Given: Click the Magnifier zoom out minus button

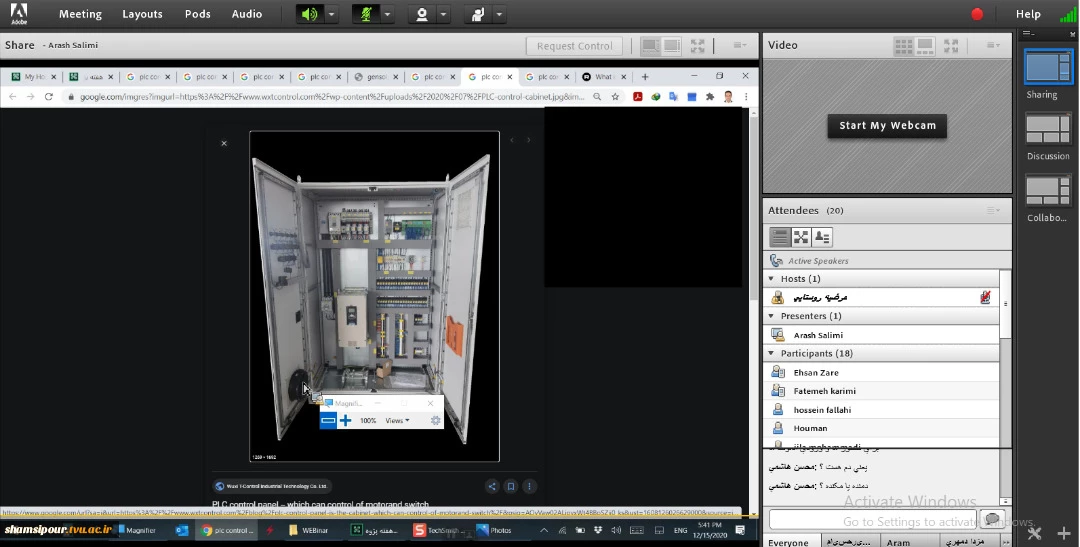Looking at the screenshot, I should coord(329,420).
